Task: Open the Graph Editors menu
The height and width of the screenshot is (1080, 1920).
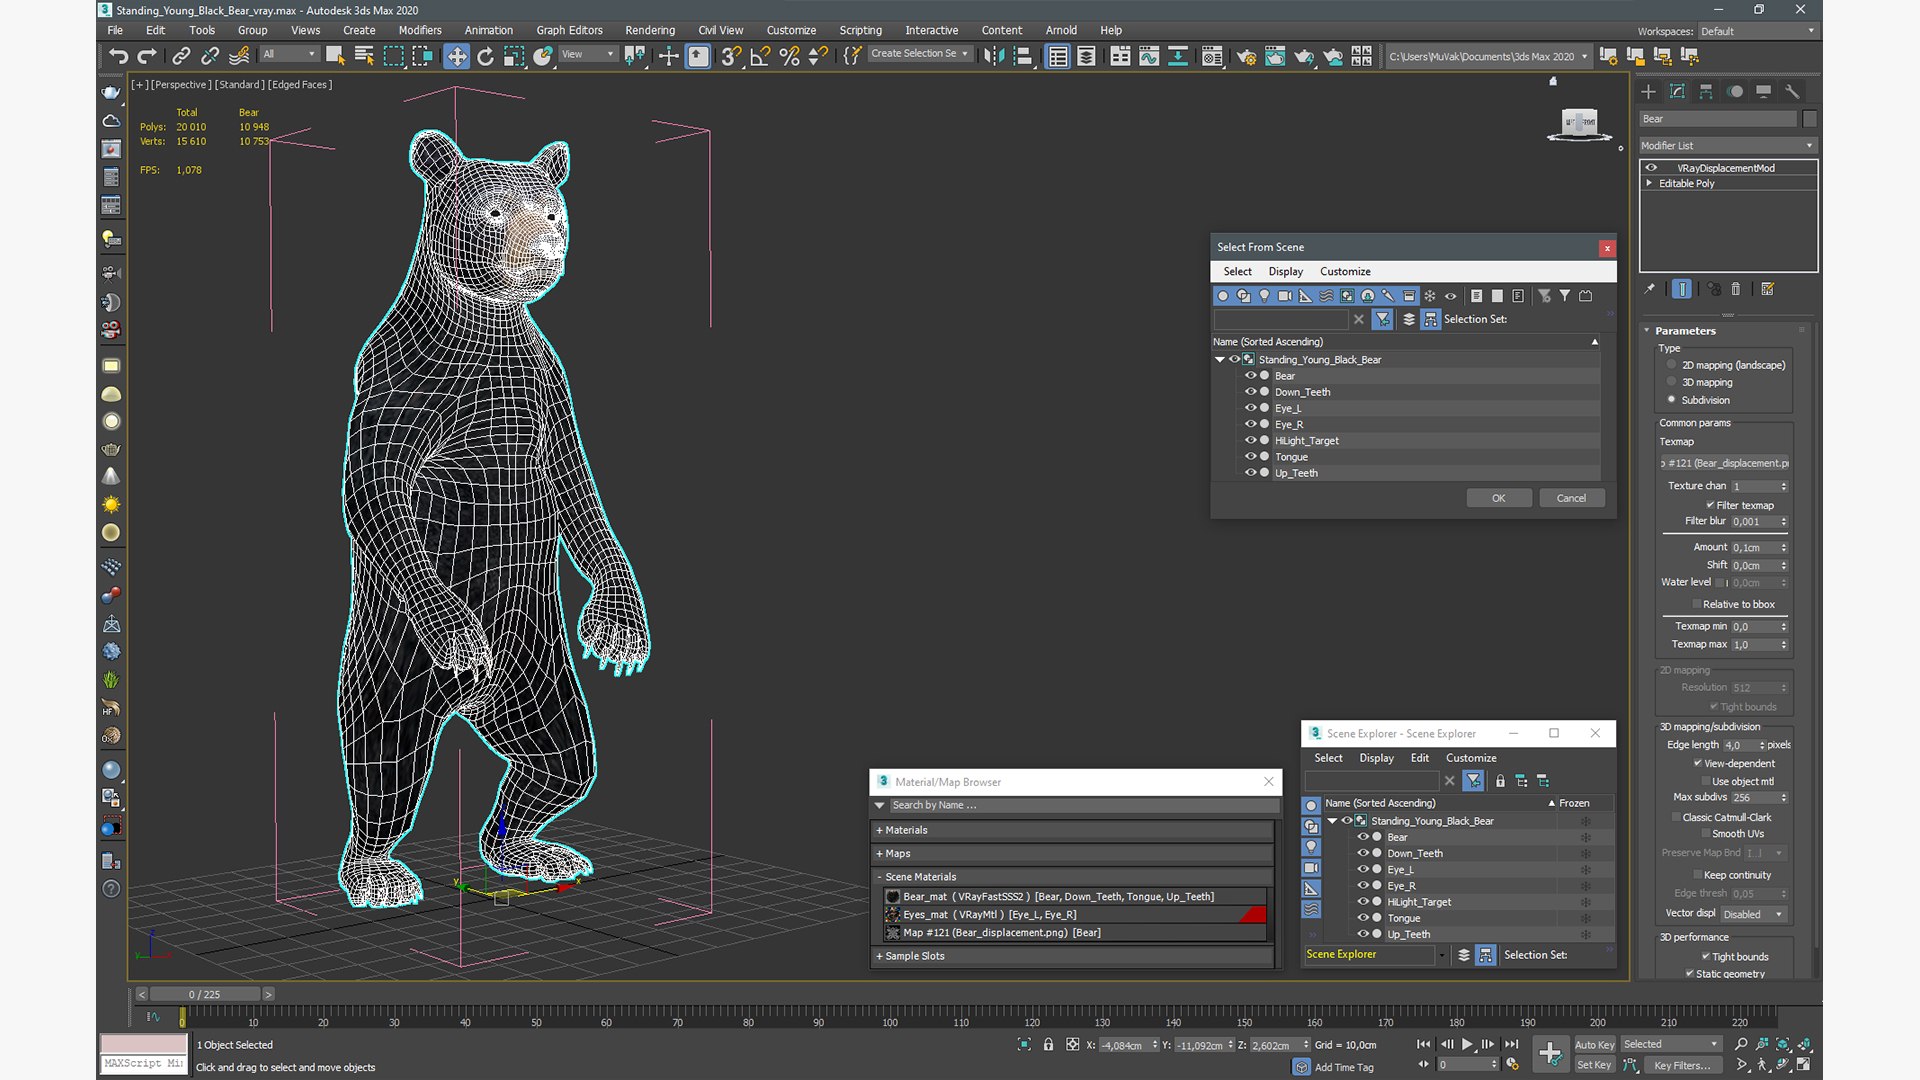Action: [569, 30]
